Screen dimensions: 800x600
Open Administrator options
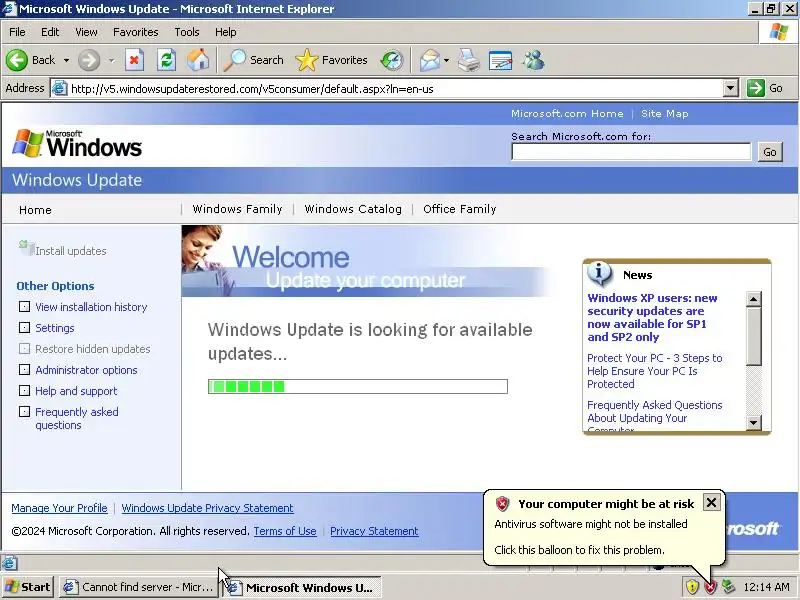[86, 370]
